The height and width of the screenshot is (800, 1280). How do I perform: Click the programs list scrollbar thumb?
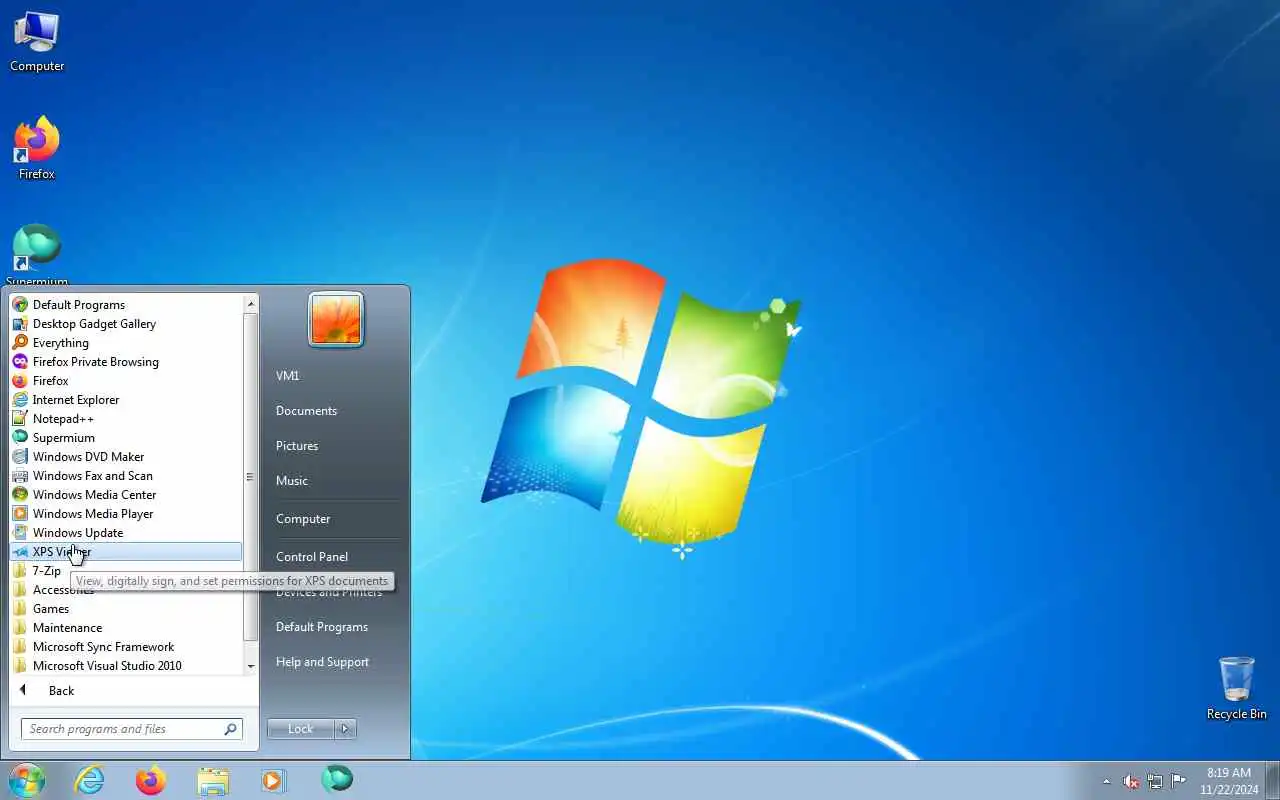251,477
